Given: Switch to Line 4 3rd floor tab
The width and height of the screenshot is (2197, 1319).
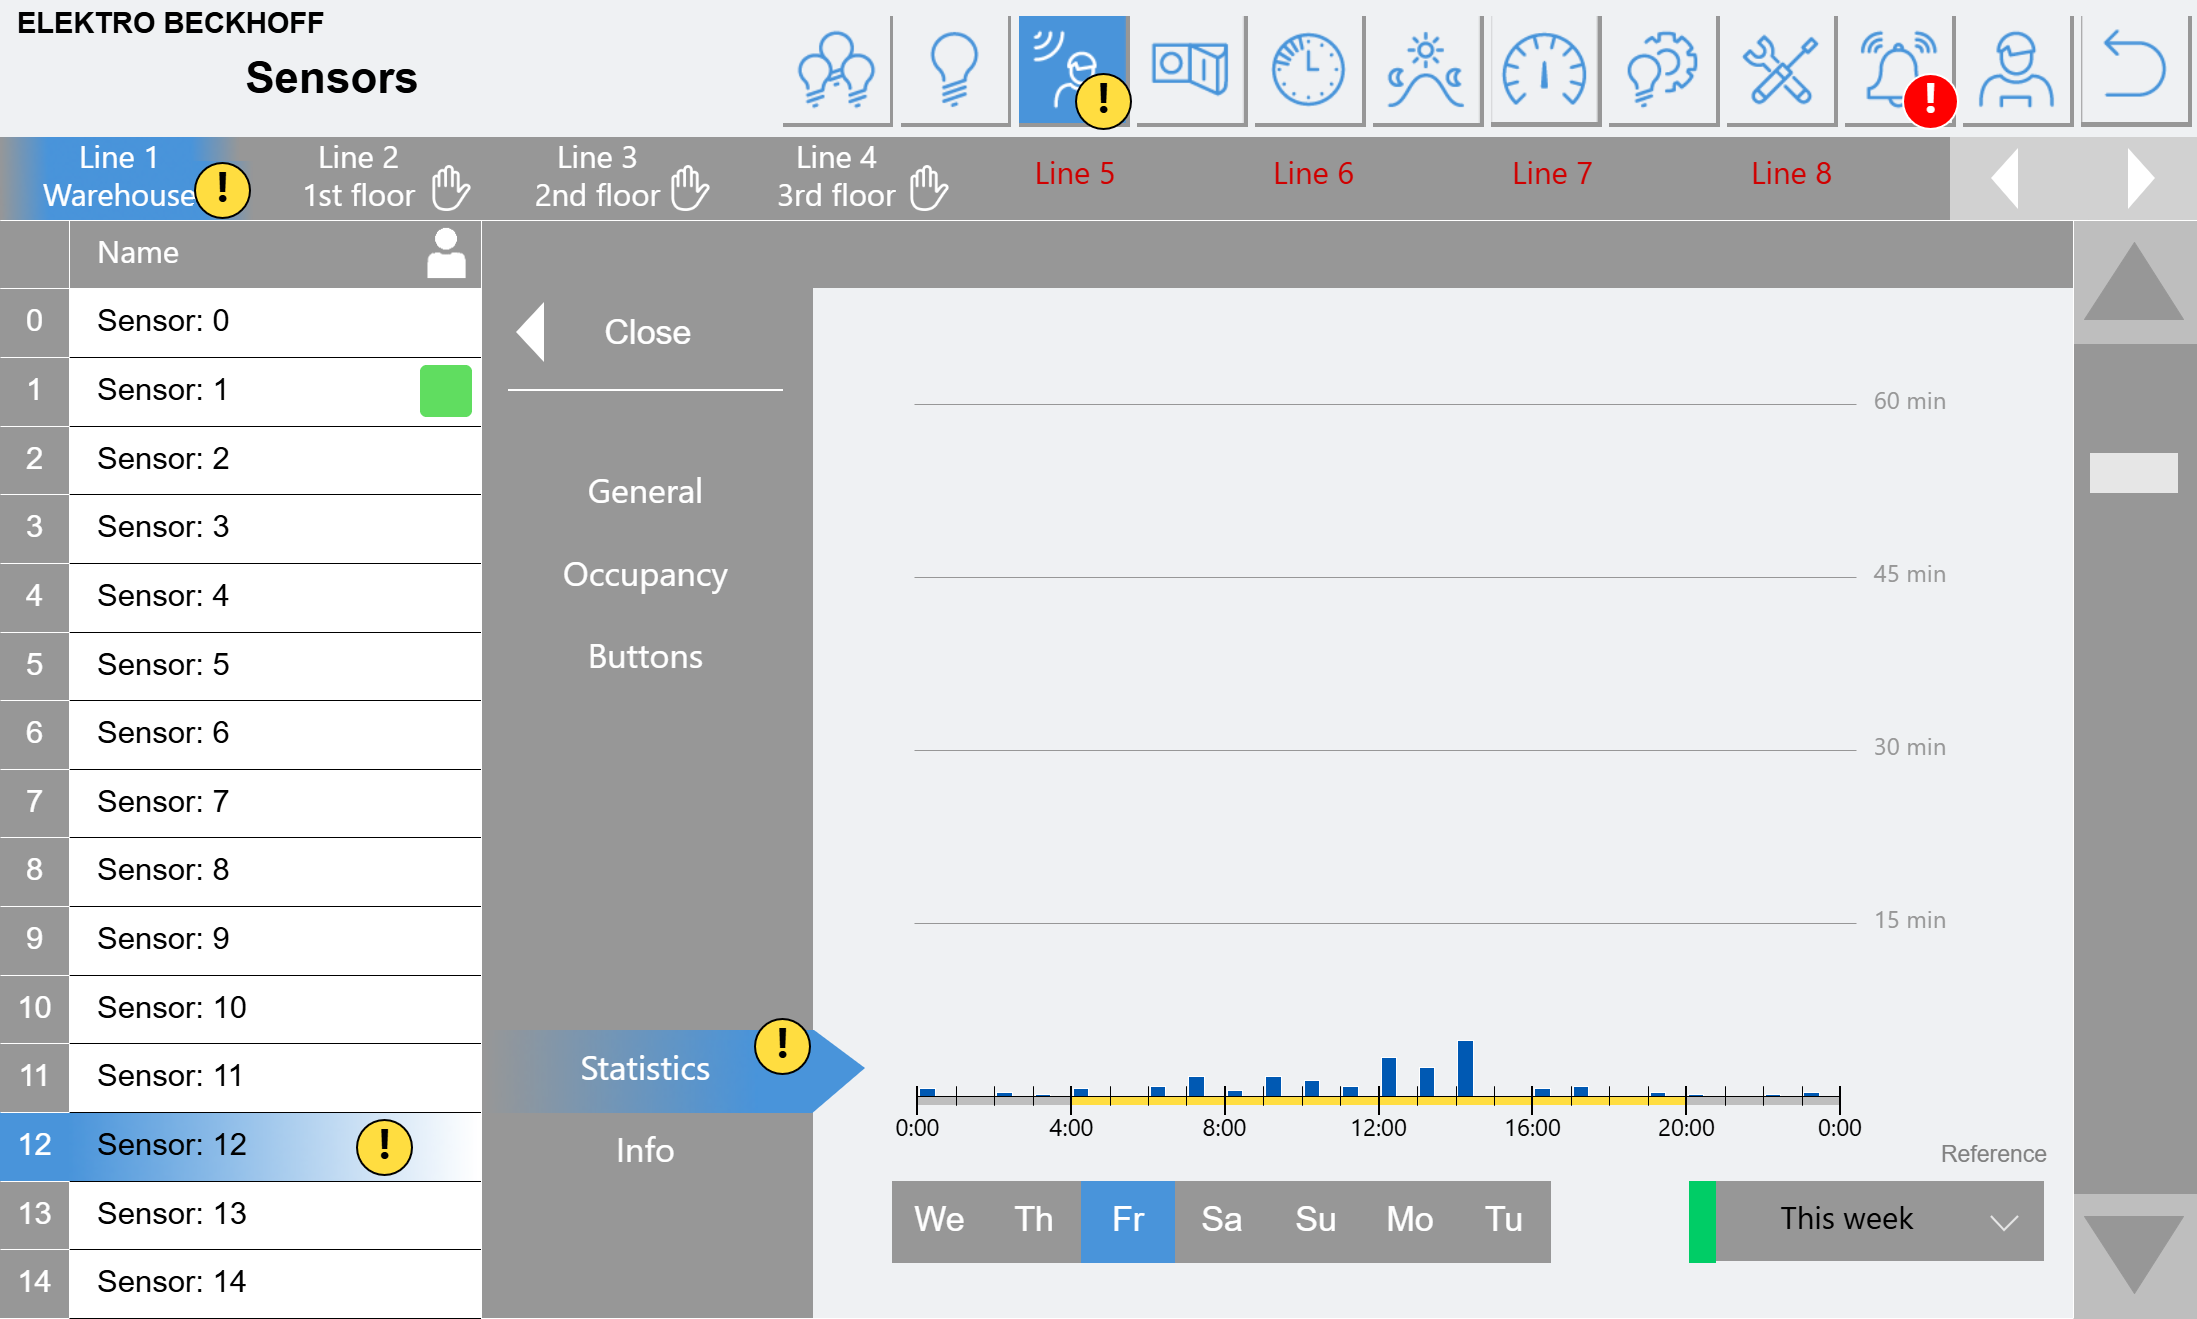Looking at the screenshot, I should click(836, 178).
